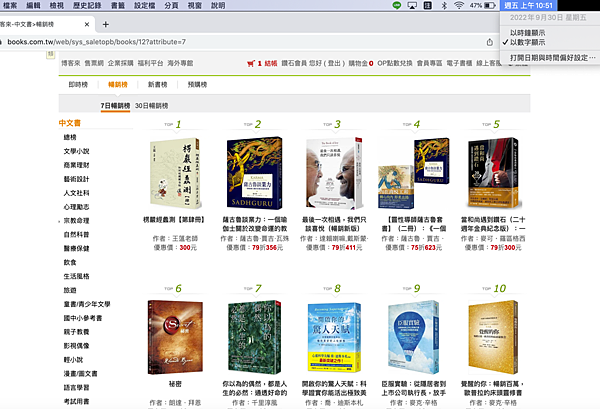Click the clock 週五 上午10:51 in menu bar
Viewport: 600px width, 409px height.
pyautogui.click(x=528, y=5)
